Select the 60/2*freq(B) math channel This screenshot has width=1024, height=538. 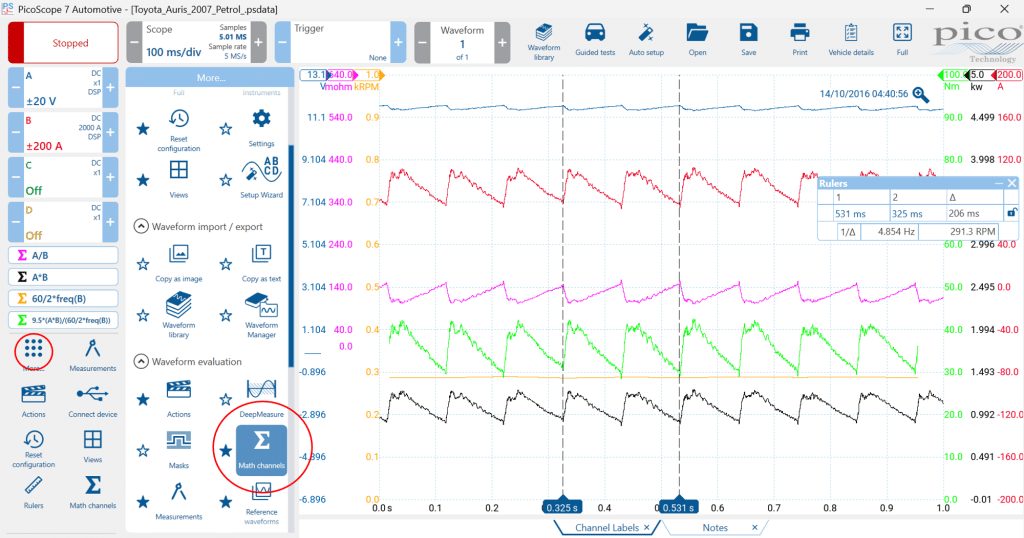click(63, 298)
